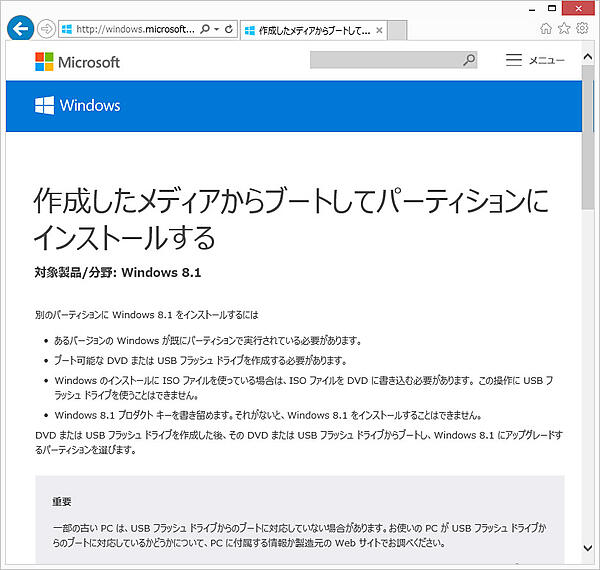This screenshot has width=600, height=570.
Task: Click the Microsoft four-color logo
Action: (x=44, y=62)
